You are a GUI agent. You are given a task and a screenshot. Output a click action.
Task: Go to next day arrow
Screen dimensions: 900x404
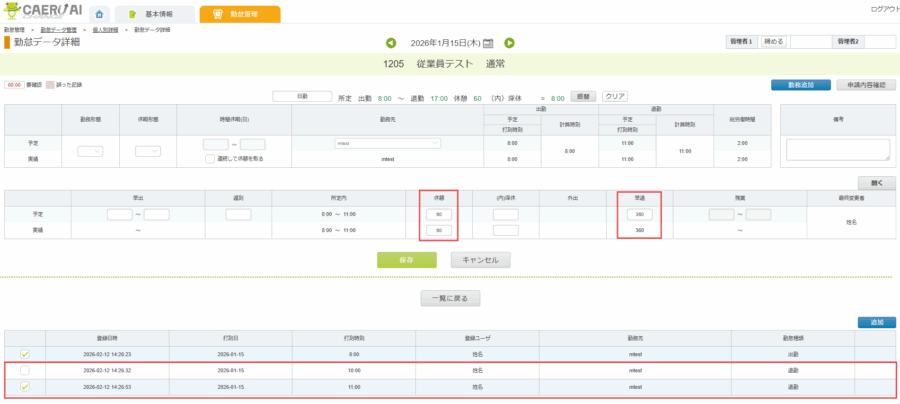pos(509,43)
